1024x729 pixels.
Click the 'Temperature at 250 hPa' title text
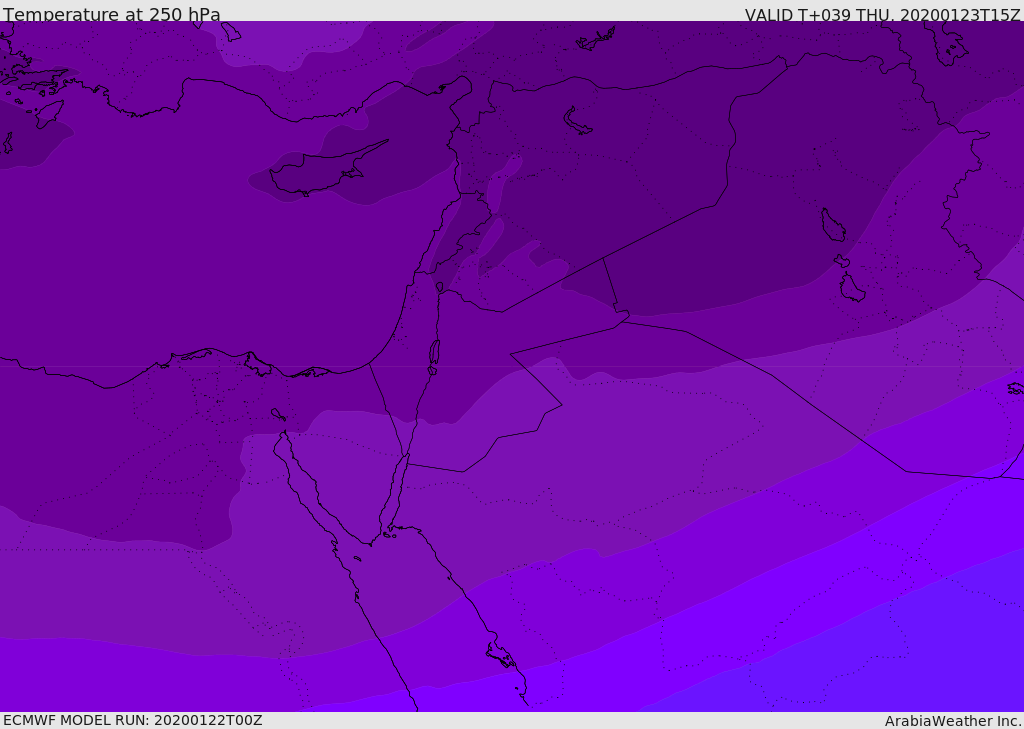click(x=112, y=14)
